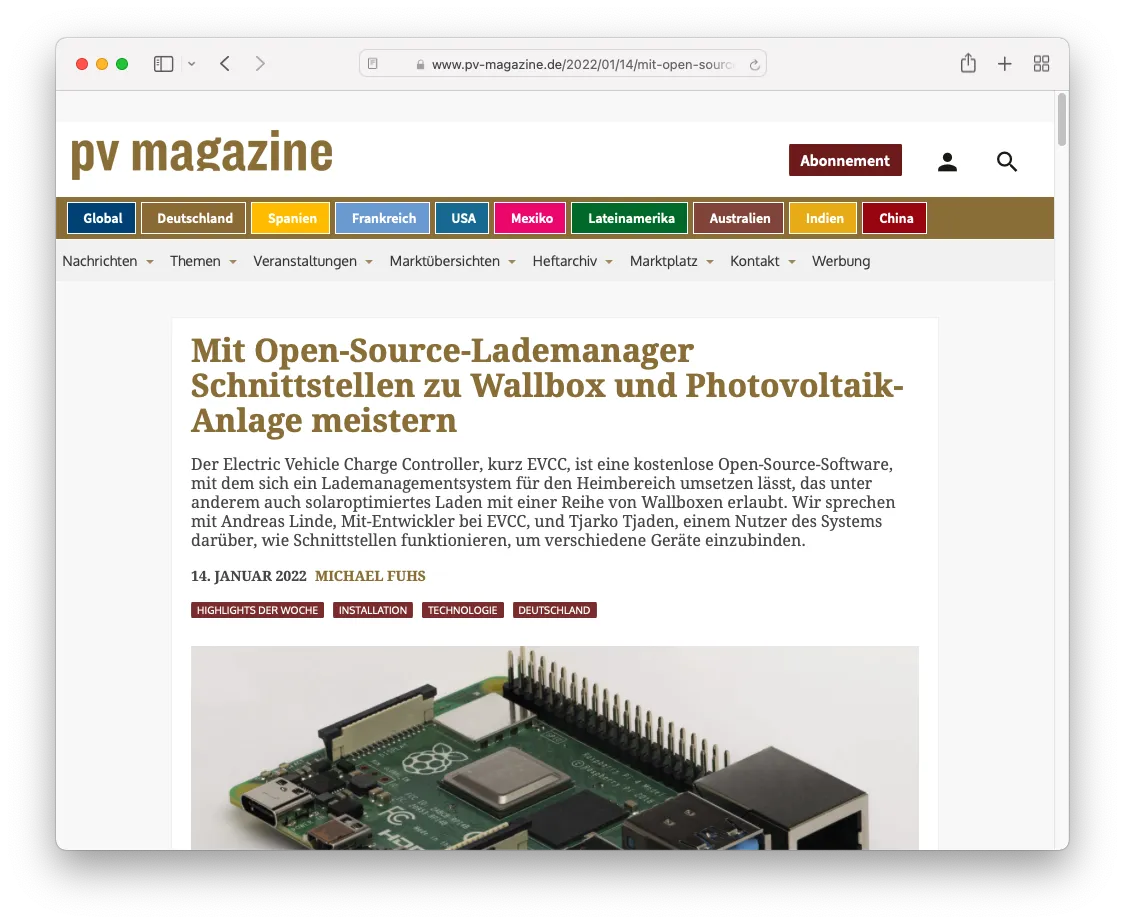Expand the Themen menu
Image resolution: width=1125 pixels, height=924 pixels.
pos(203,261)
